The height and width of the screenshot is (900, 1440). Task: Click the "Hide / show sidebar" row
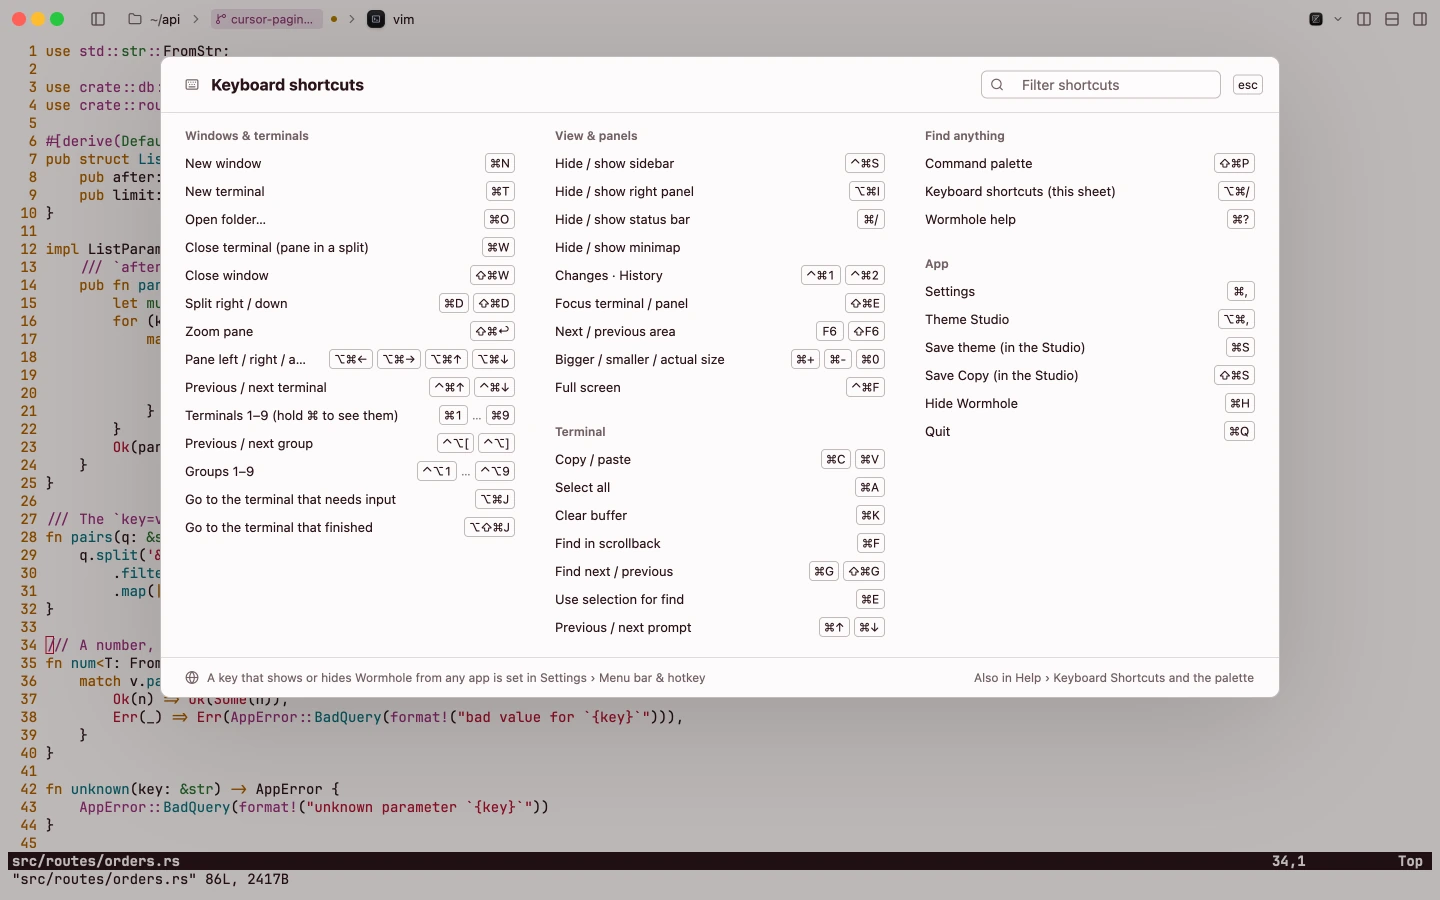720,163
